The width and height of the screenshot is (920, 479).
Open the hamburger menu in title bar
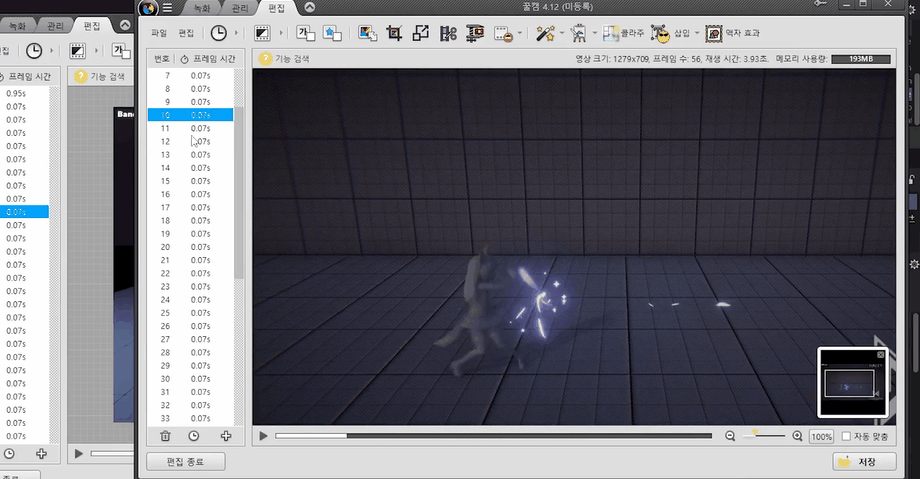(167, 8)
